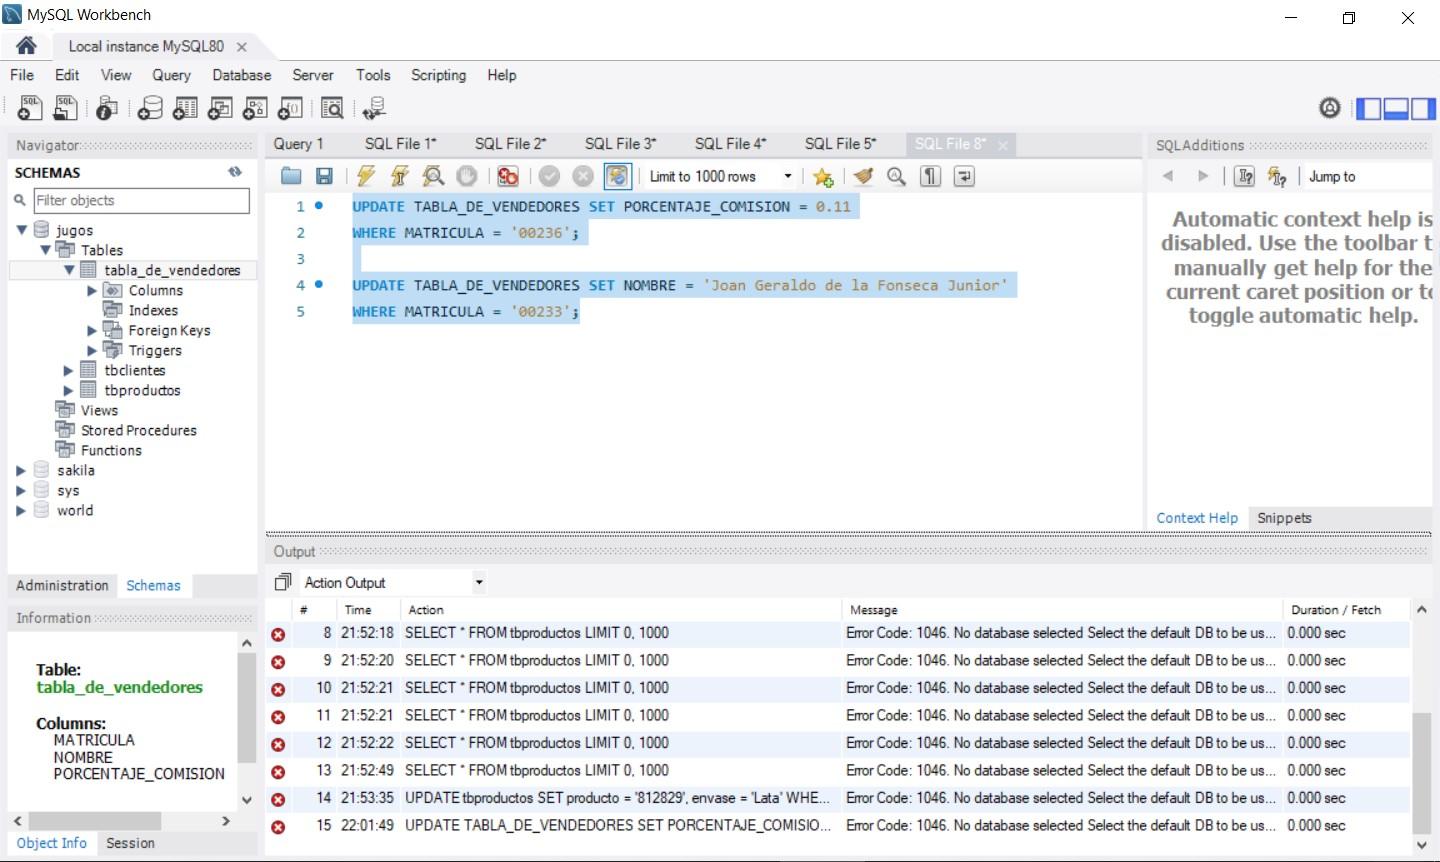This screenshot has height=862, width=1440.
Task: Go to the Workbench home screen
Action: point(26,45)
